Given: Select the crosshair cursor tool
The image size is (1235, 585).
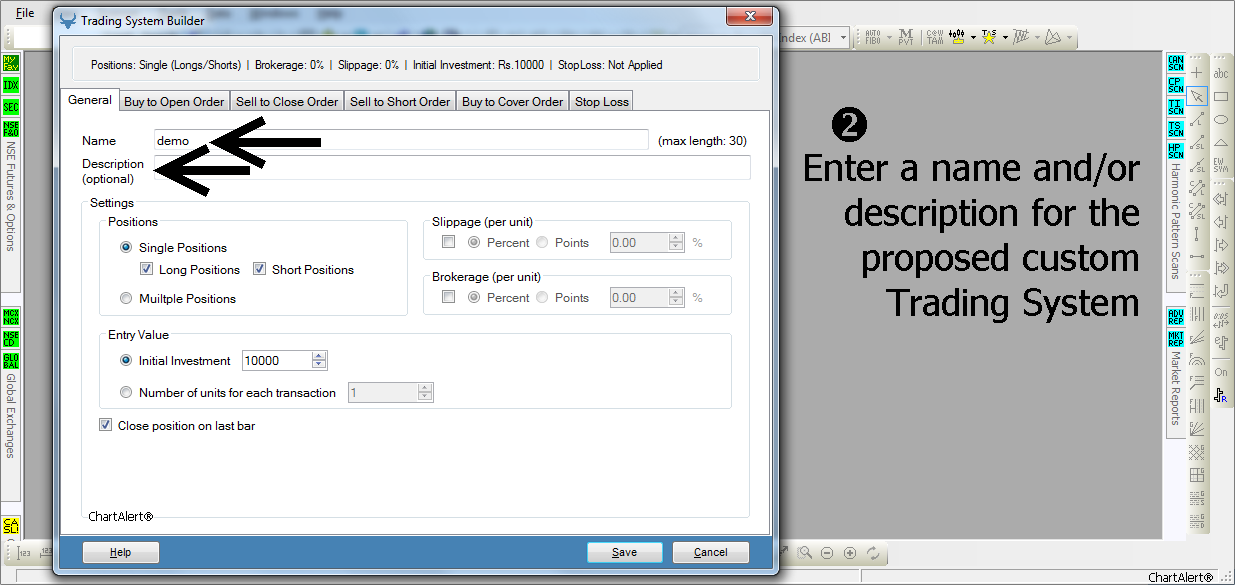Looking at the screenshot, I should 1197,73.
